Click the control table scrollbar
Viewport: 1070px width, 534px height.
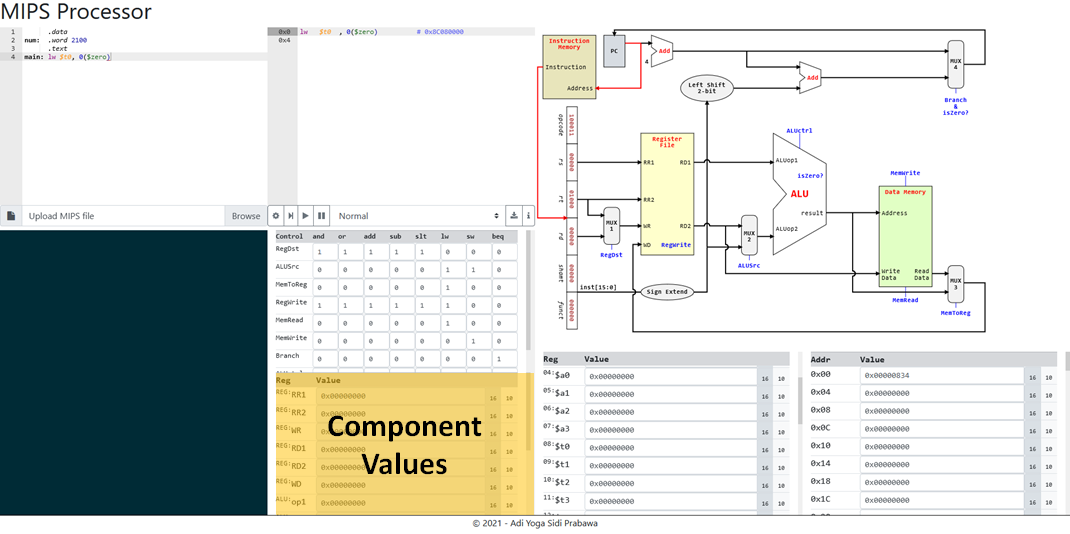click(x=527, y=293)
